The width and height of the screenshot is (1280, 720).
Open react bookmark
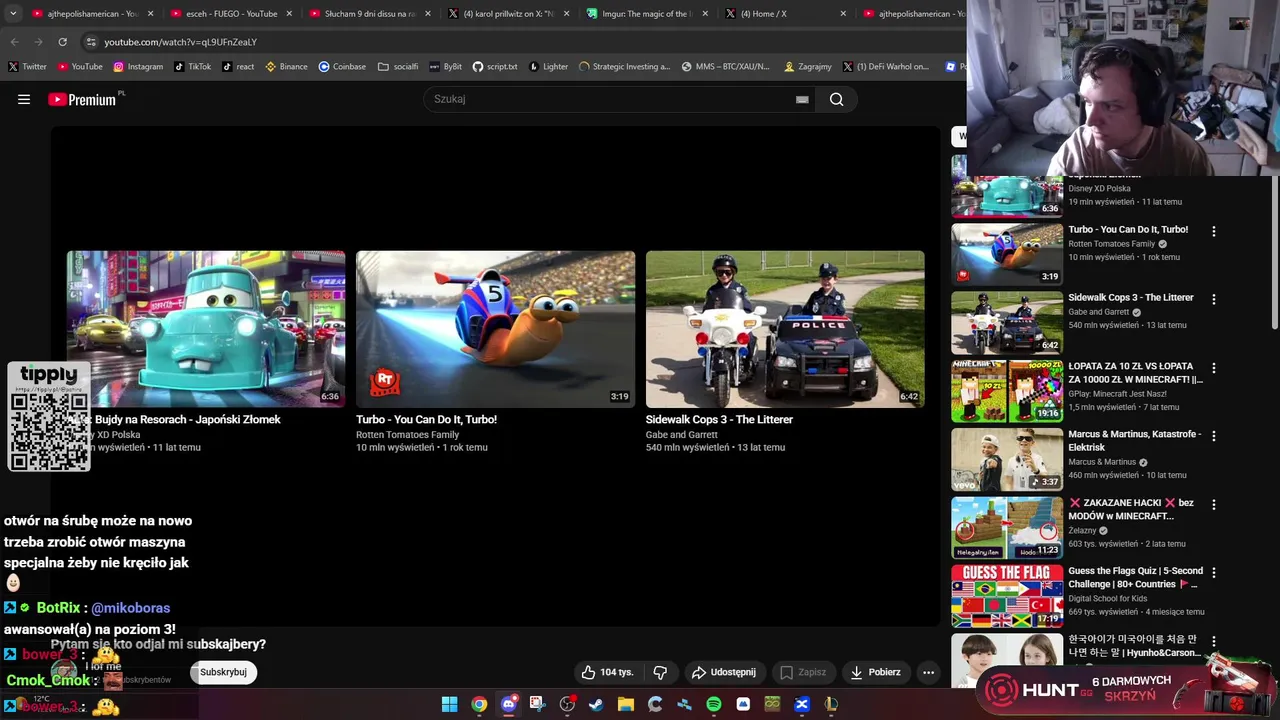pyautogui.click(x=238, y=67)
